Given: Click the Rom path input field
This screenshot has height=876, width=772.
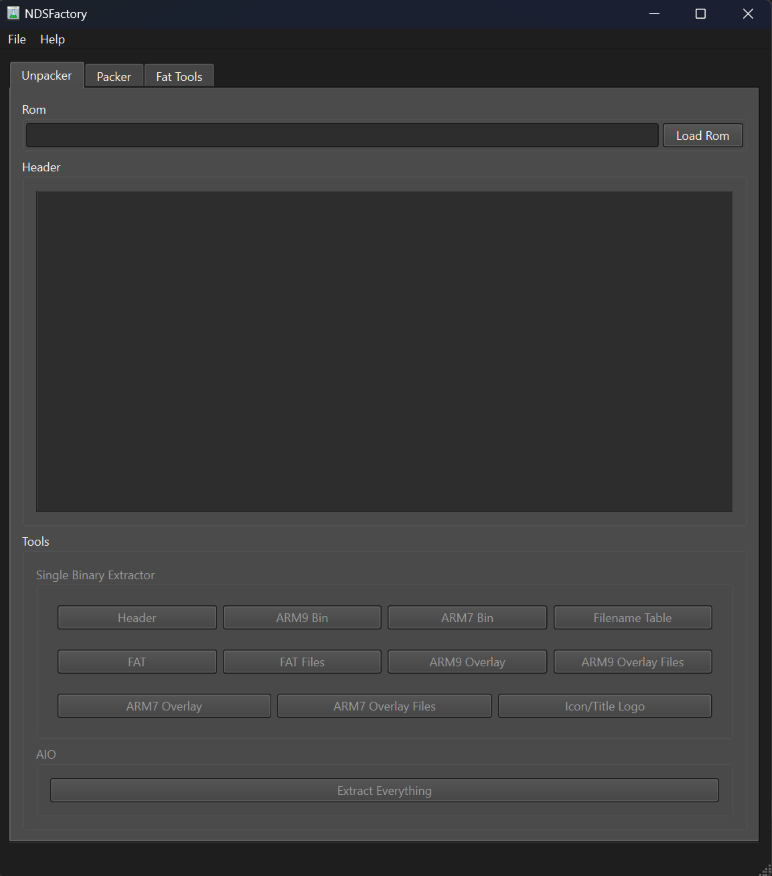Looking at the screenshot, I should pos(342,135).
